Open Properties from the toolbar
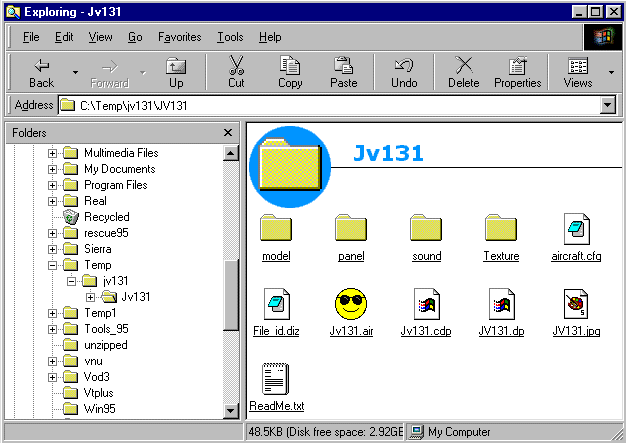626x443 pixels. [x=517, y=66]
